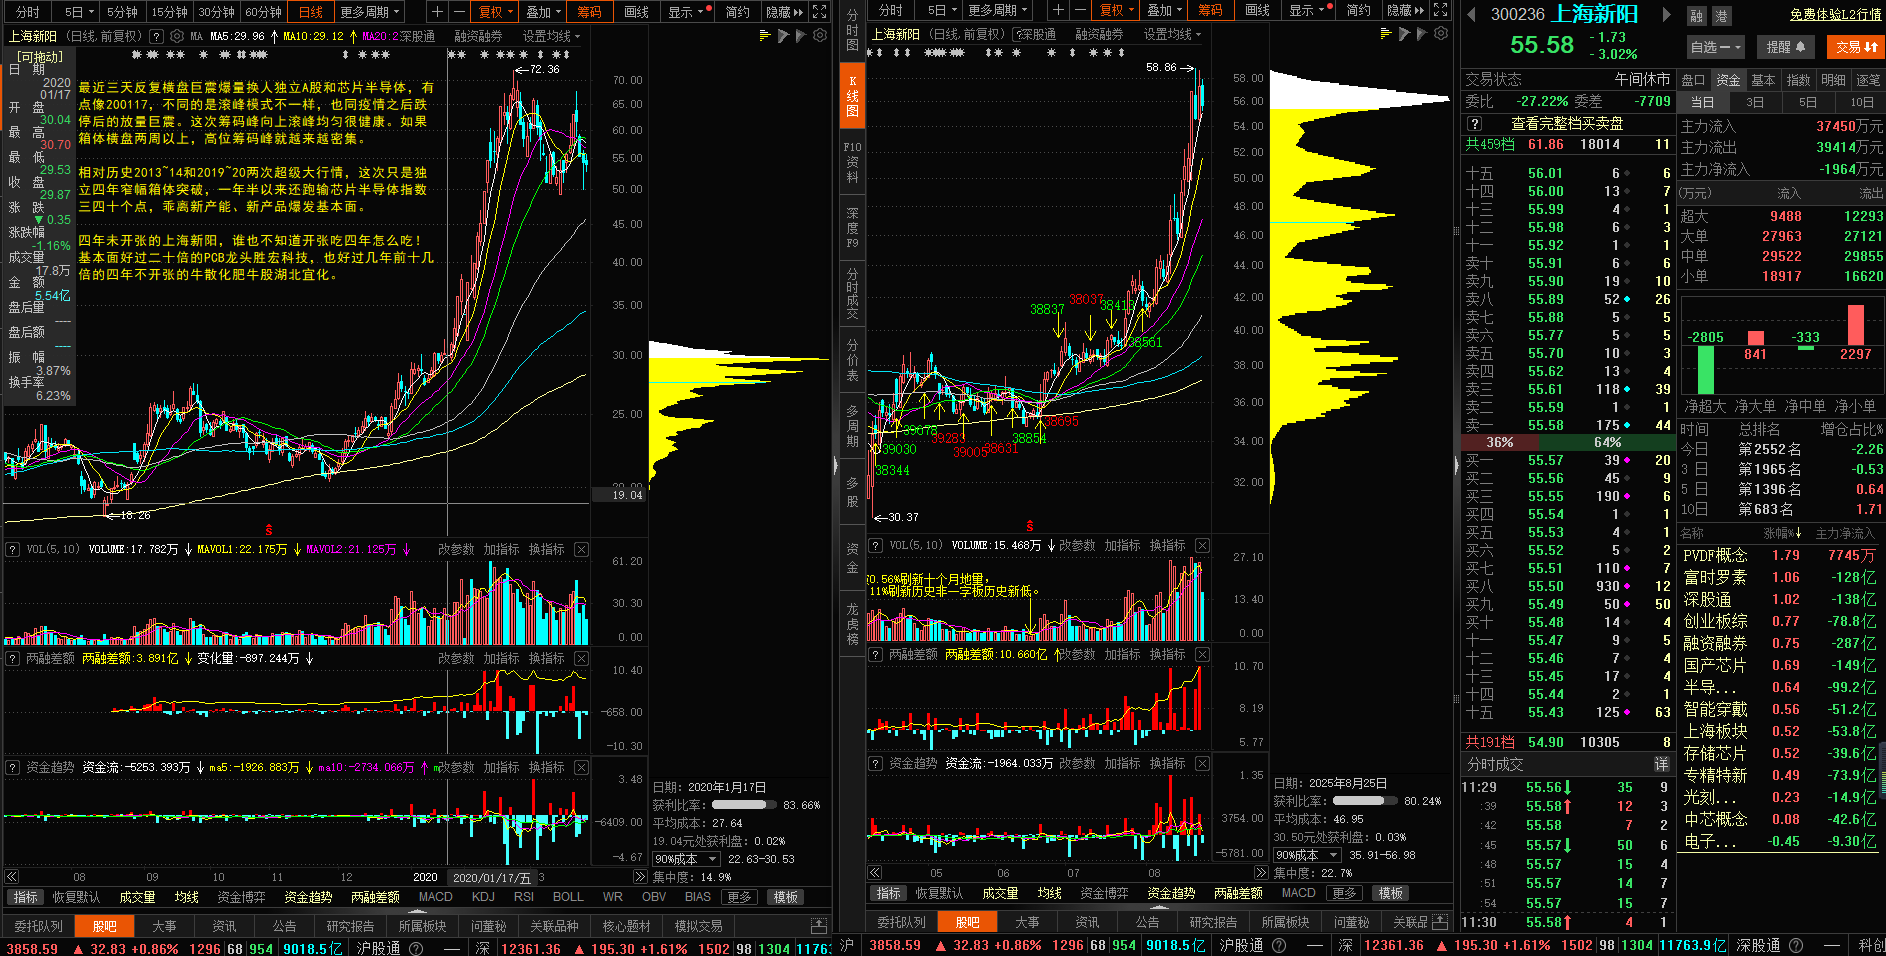
Task: Open the detail icon beside 分时成交
Action: pos(1661,763)
